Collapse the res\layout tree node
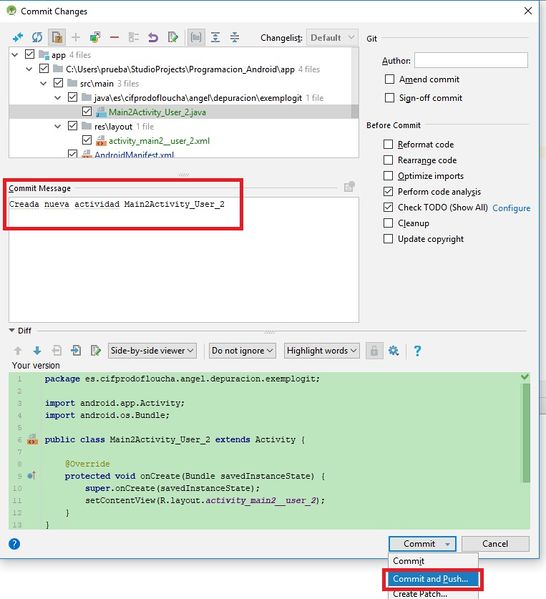 pos(58,126)
